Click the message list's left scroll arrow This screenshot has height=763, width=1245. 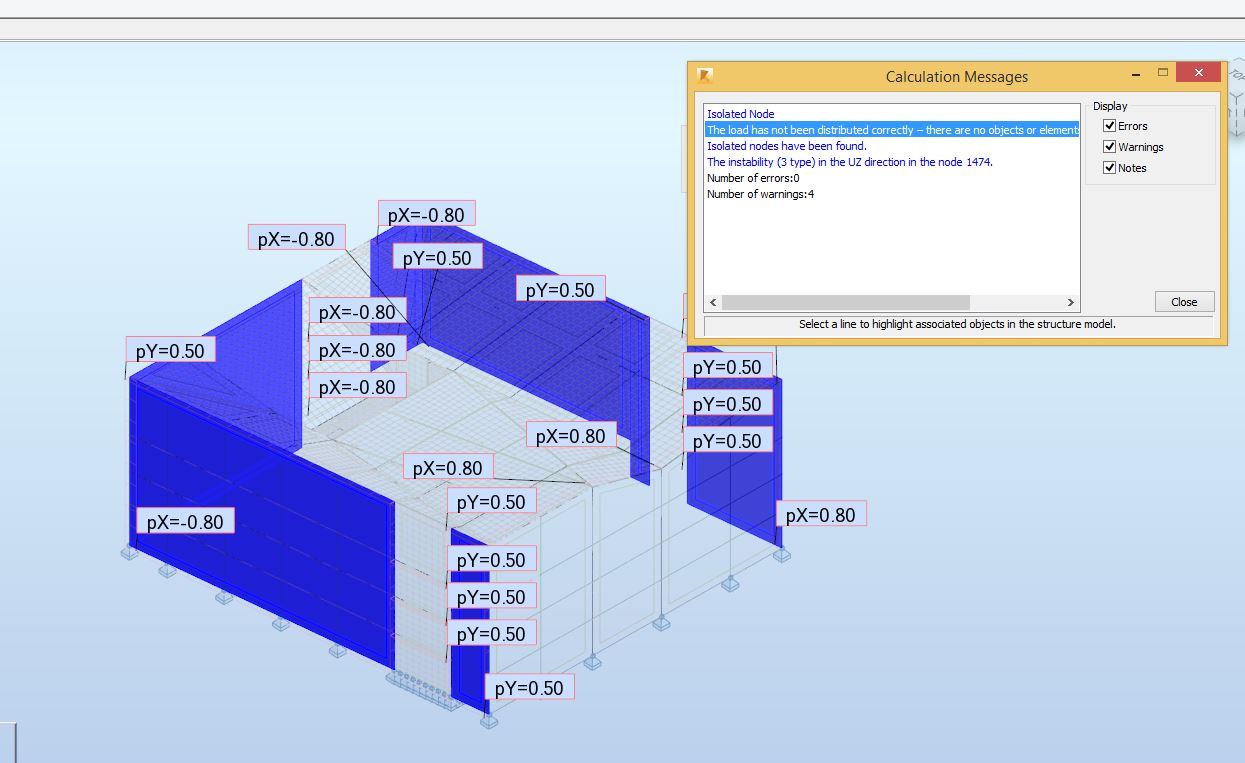[713, 302]
